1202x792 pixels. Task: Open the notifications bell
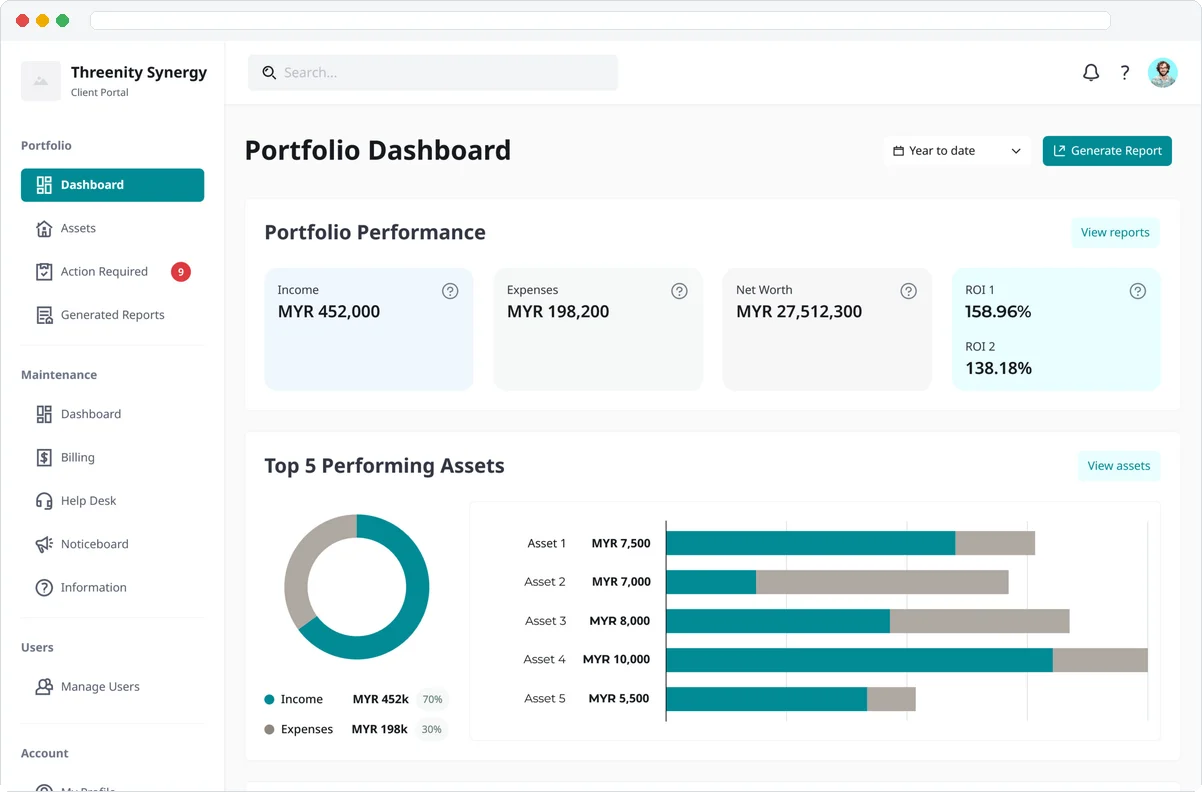click(x=1091, y=72)
